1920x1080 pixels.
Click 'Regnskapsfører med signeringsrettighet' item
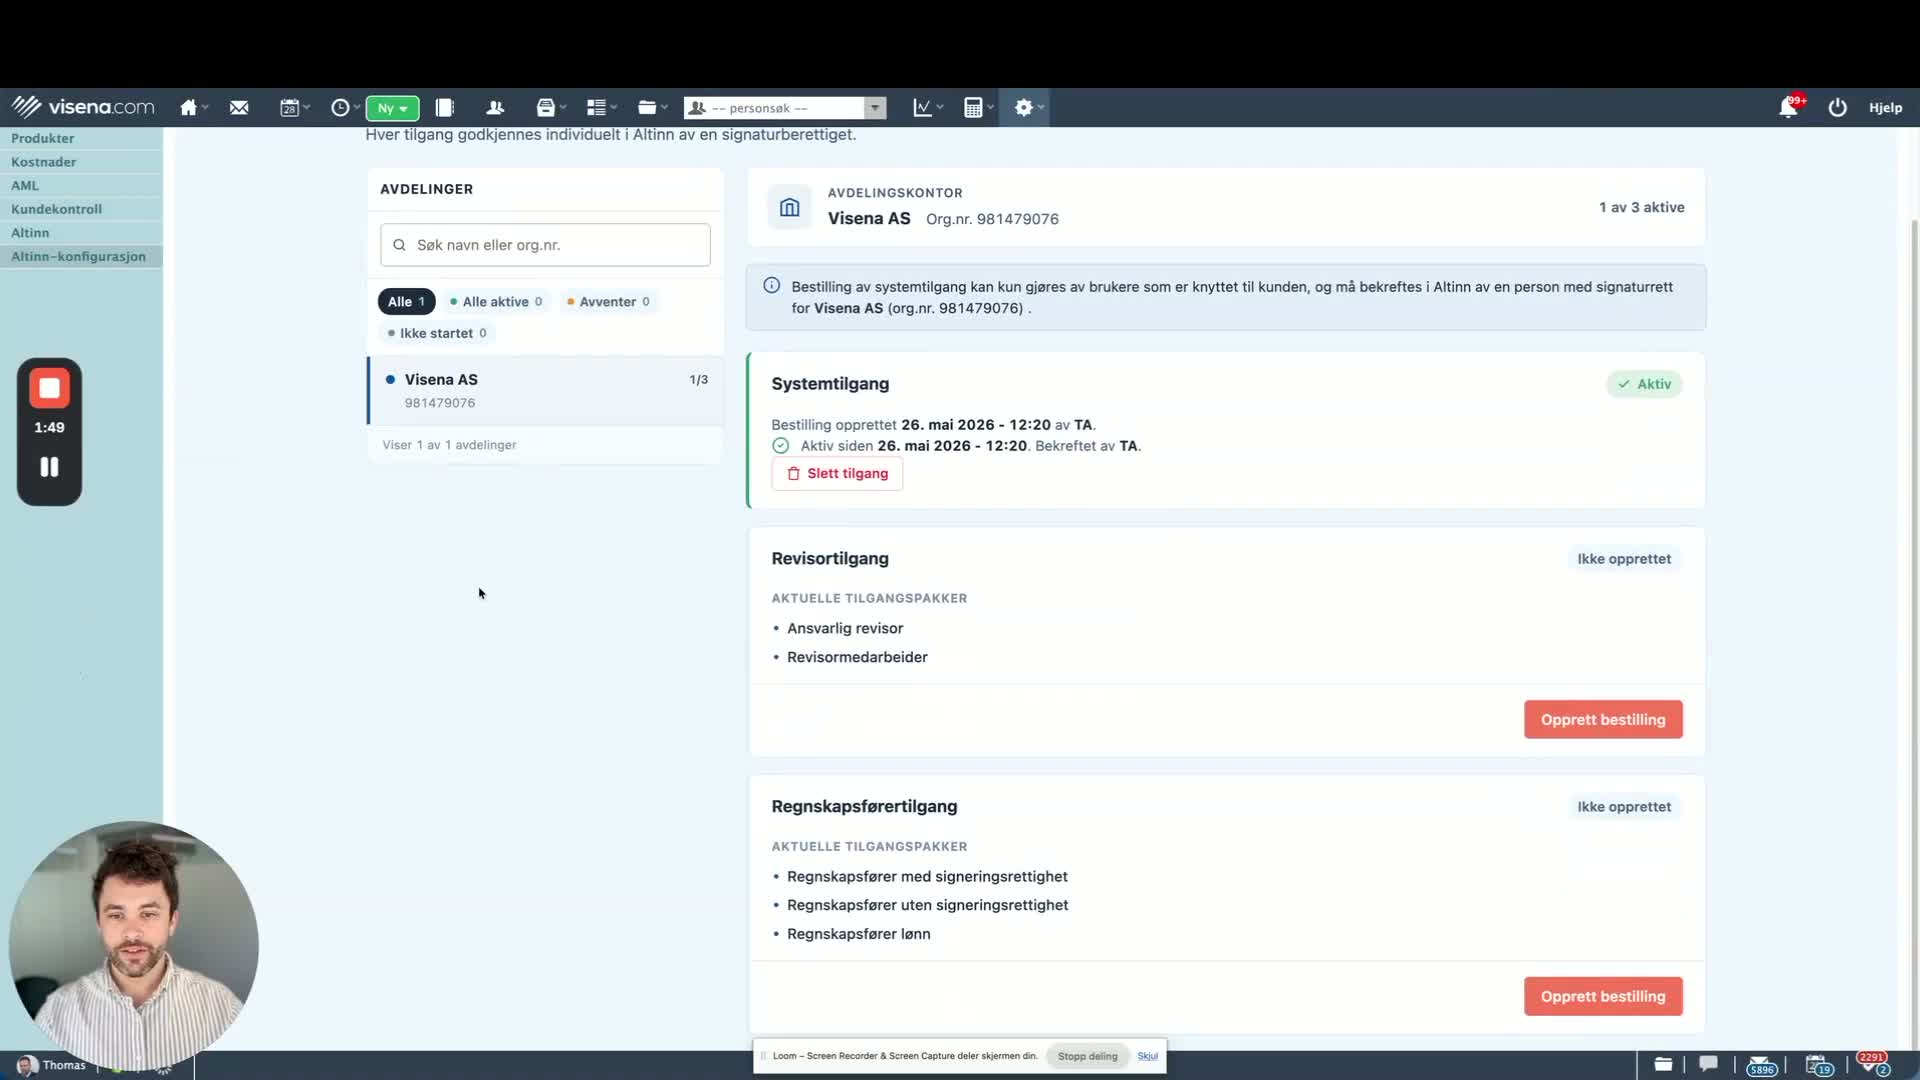click(927, 876)
